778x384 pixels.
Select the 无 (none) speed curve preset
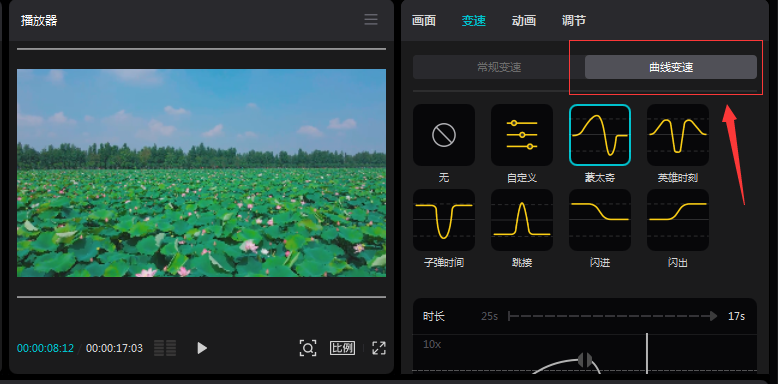tap(444, 135)
